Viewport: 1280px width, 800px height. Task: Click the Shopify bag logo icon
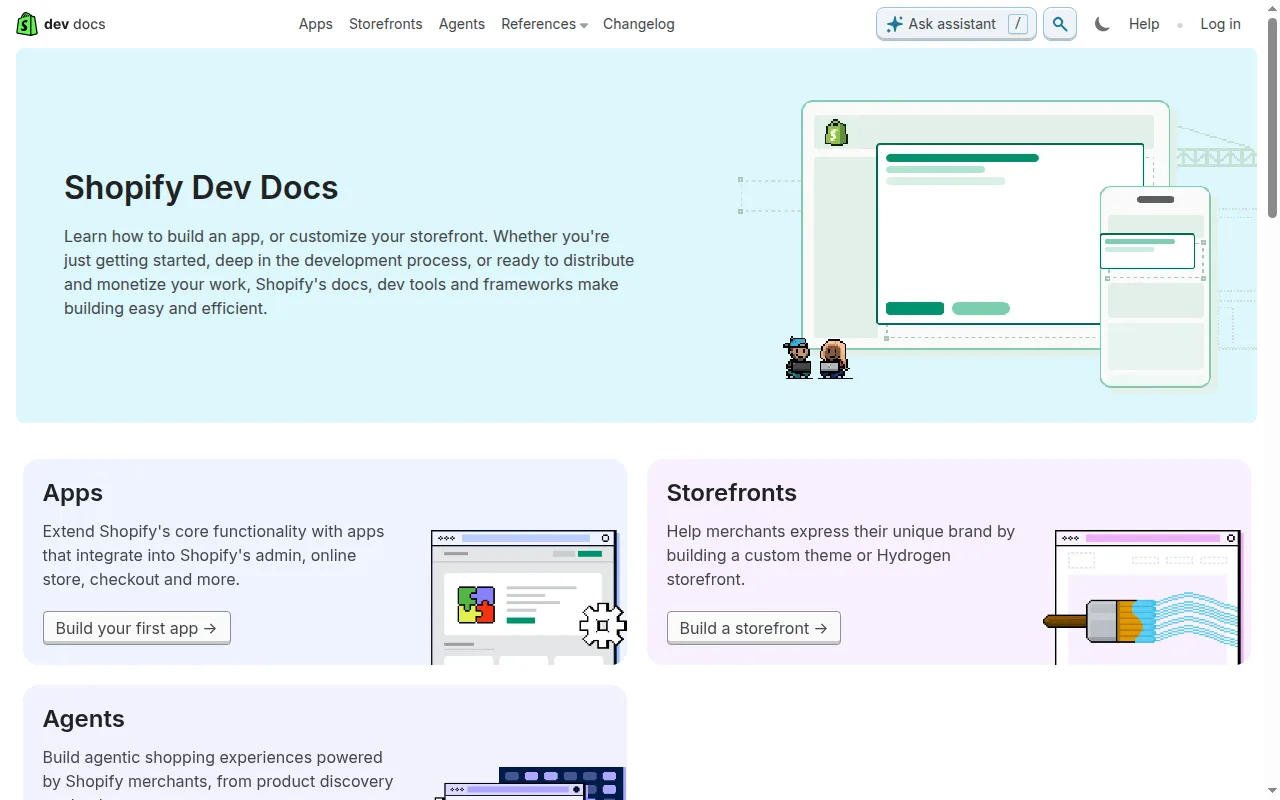tap(27, 24)
